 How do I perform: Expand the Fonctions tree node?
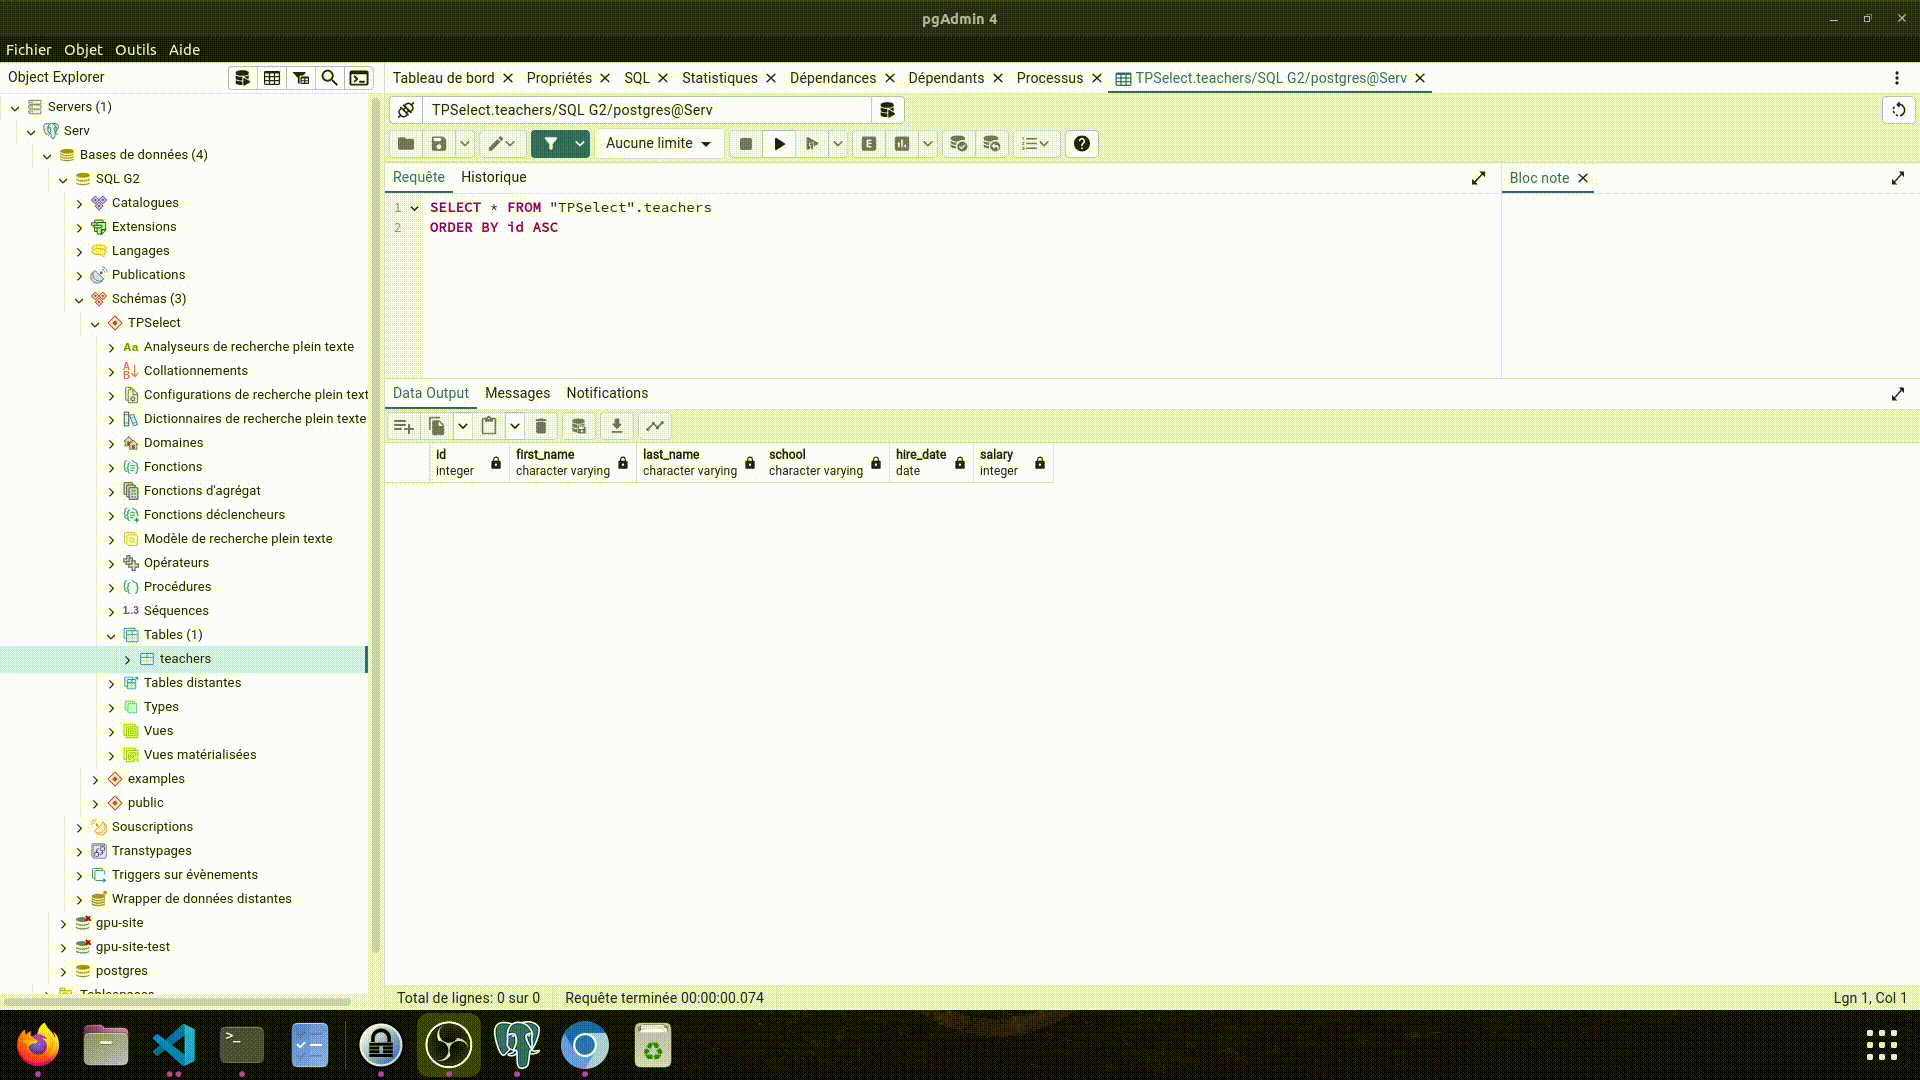(111, 467)
